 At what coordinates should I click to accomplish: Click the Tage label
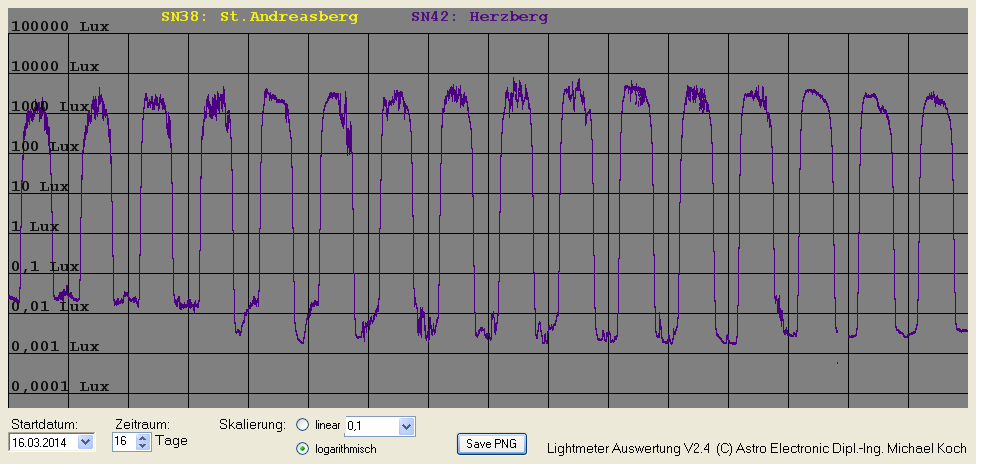tap(171, 440)
